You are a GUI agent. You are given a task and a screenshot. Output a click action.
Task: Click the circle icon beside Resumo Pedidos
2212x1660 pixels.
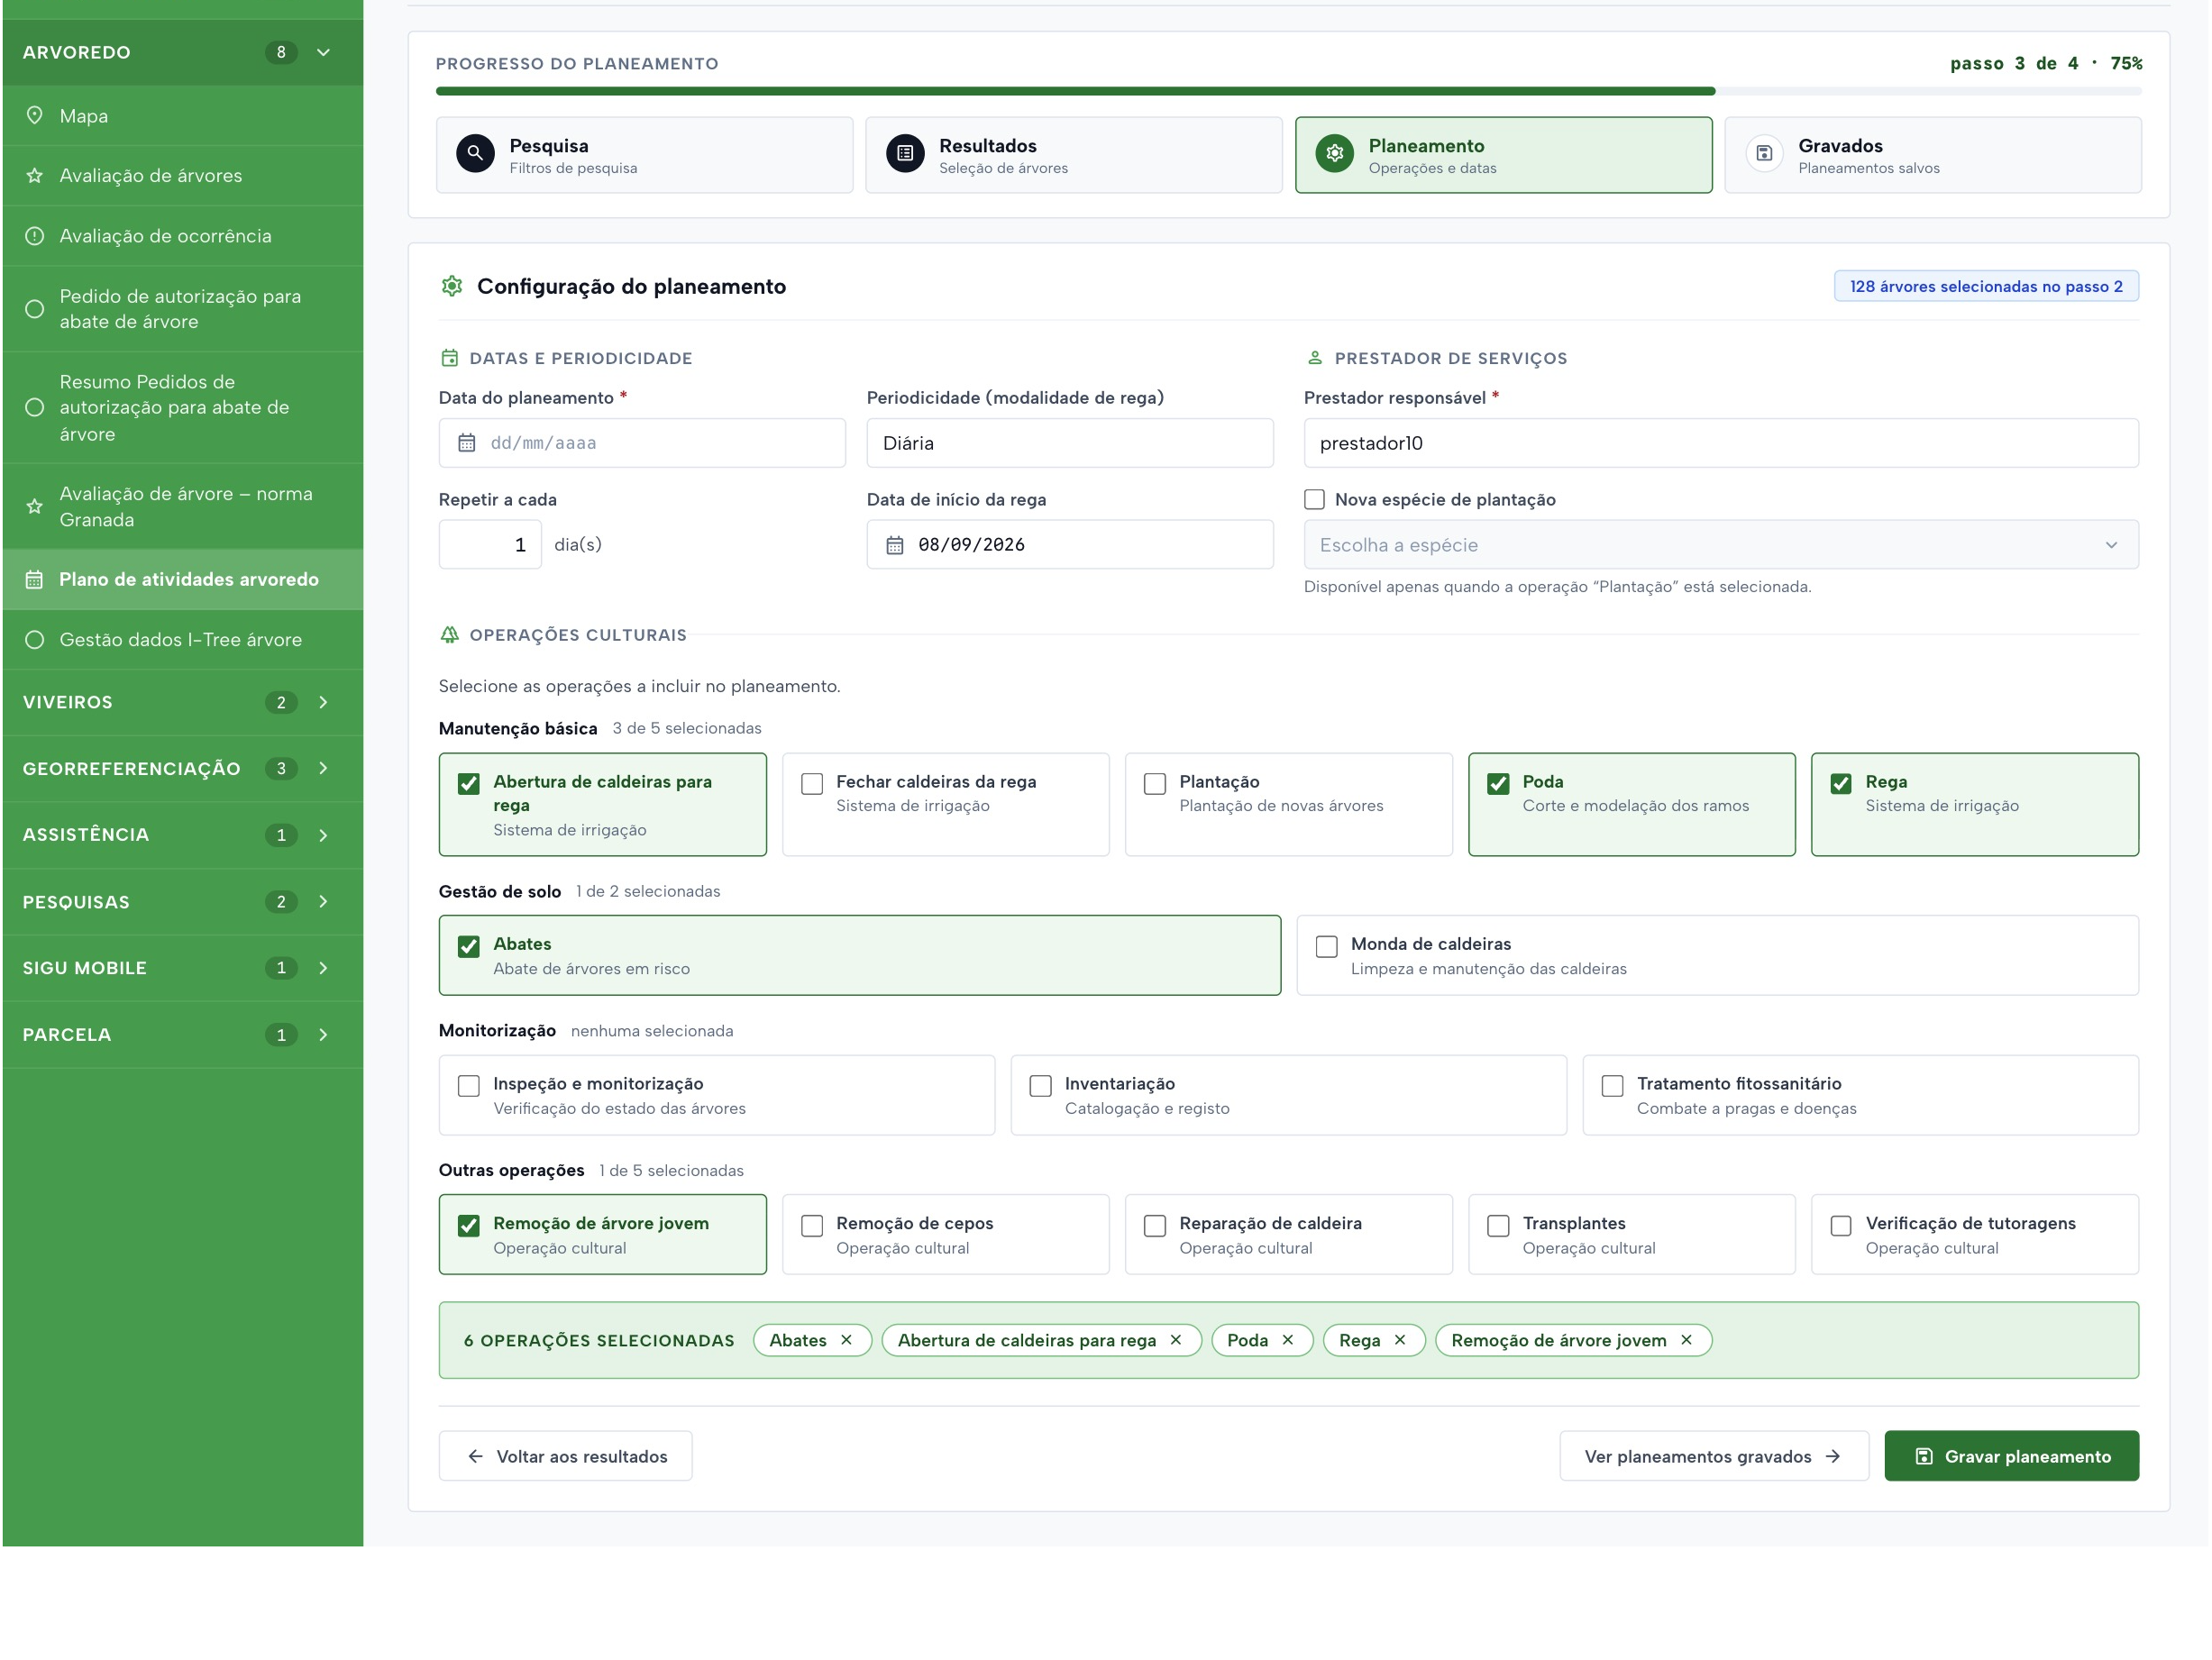tap(34, 407)
